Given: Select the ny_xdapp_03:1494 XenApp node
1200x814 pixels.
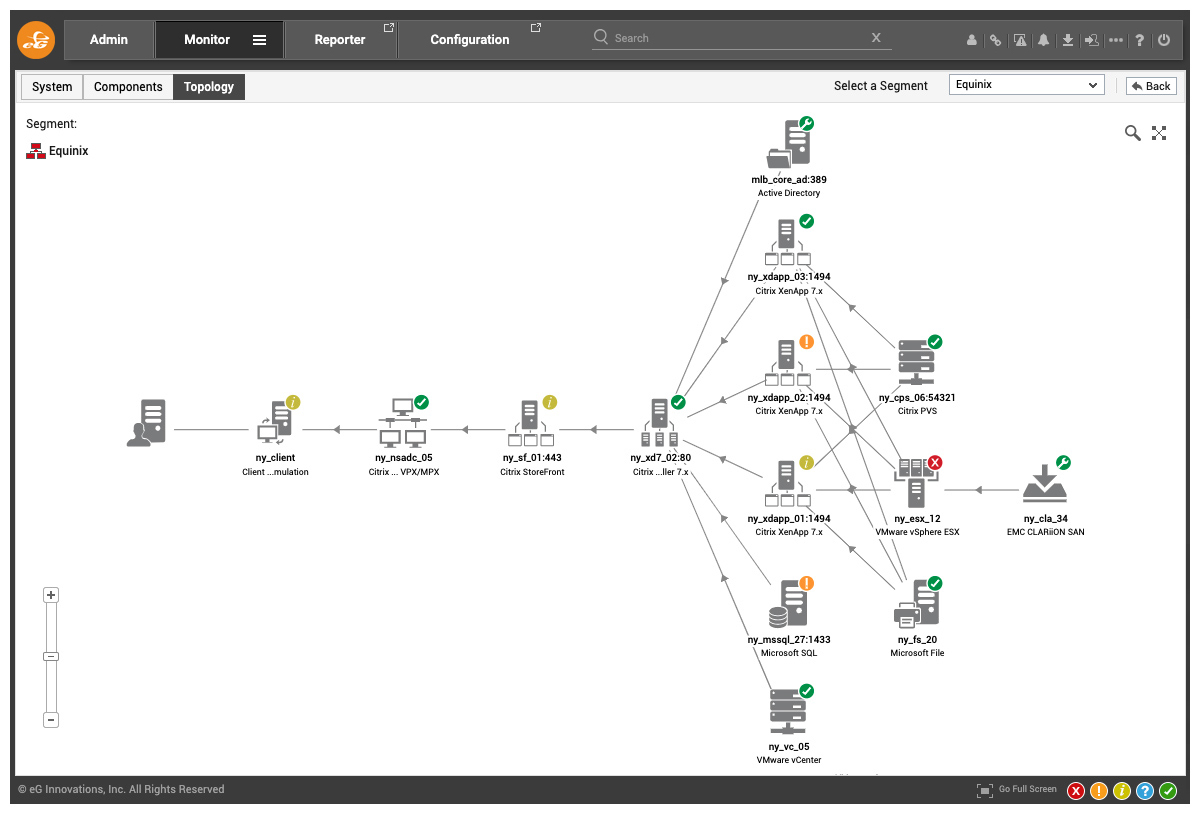Looking at the screenshot, I should pos(788,241).
